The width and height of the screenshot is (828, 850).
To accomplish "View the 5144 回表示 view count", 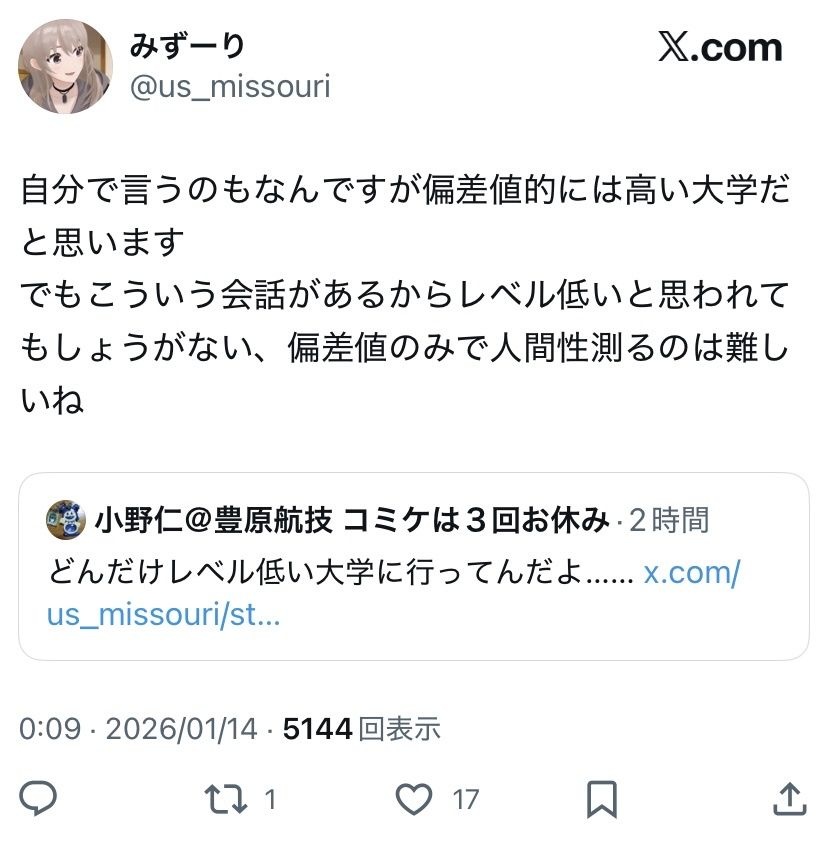I will pos(362,728).
